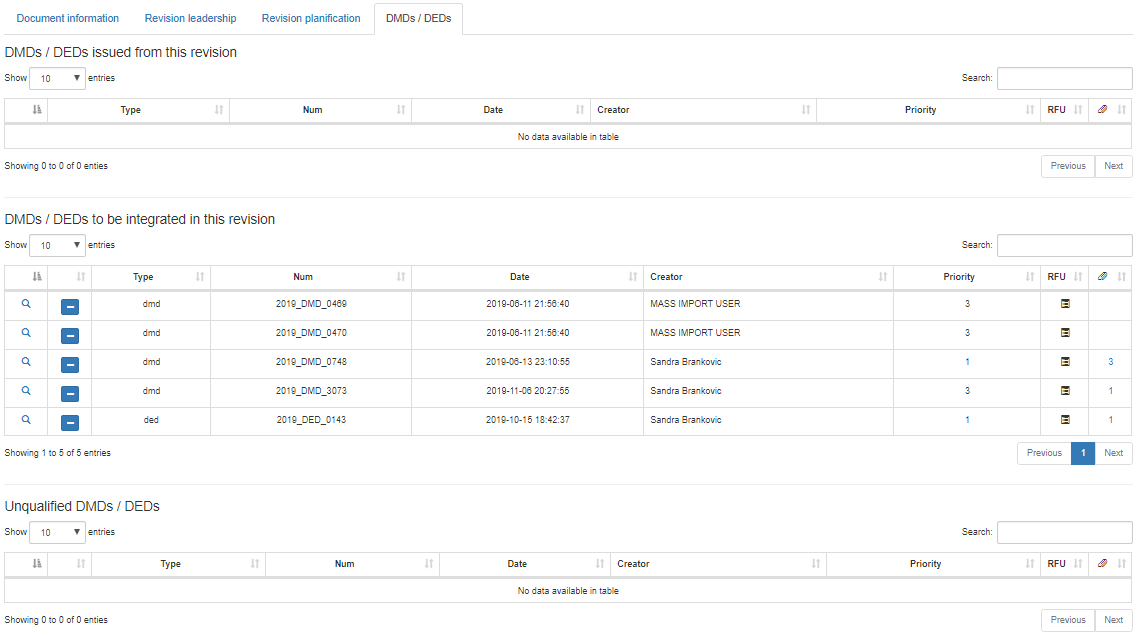The width and height of the screenshot is (1139, 636).
Task: Open entries dropdown in issued DMDs section
Action: click(58, 78)
